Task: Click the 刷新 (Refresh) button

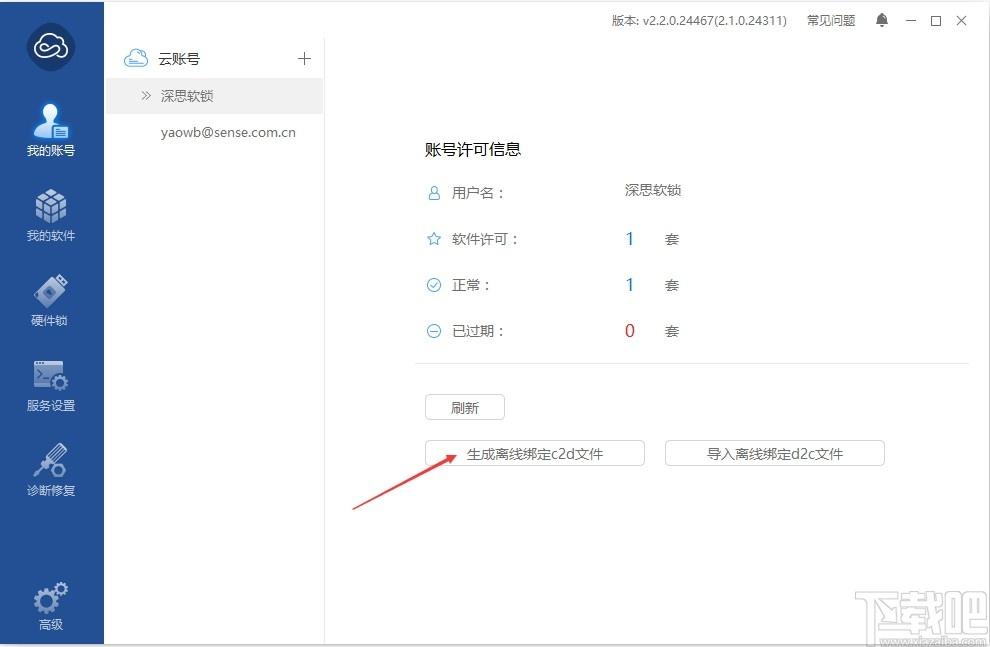Action: click(465, 407)
